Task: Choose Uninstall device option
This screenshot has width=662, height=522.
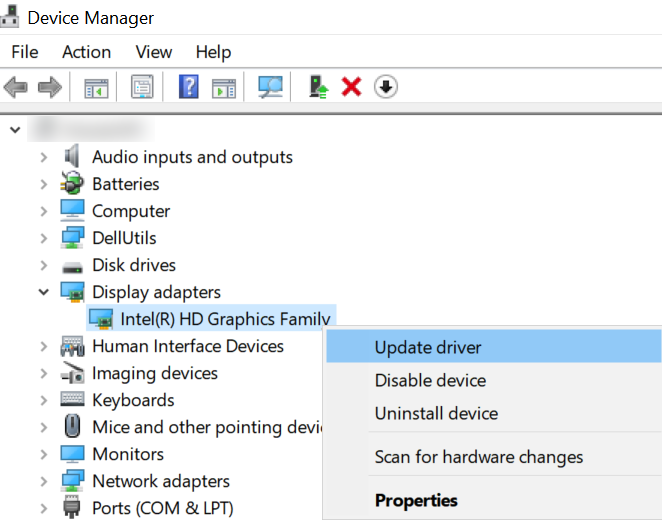Action: click(436, 414)
